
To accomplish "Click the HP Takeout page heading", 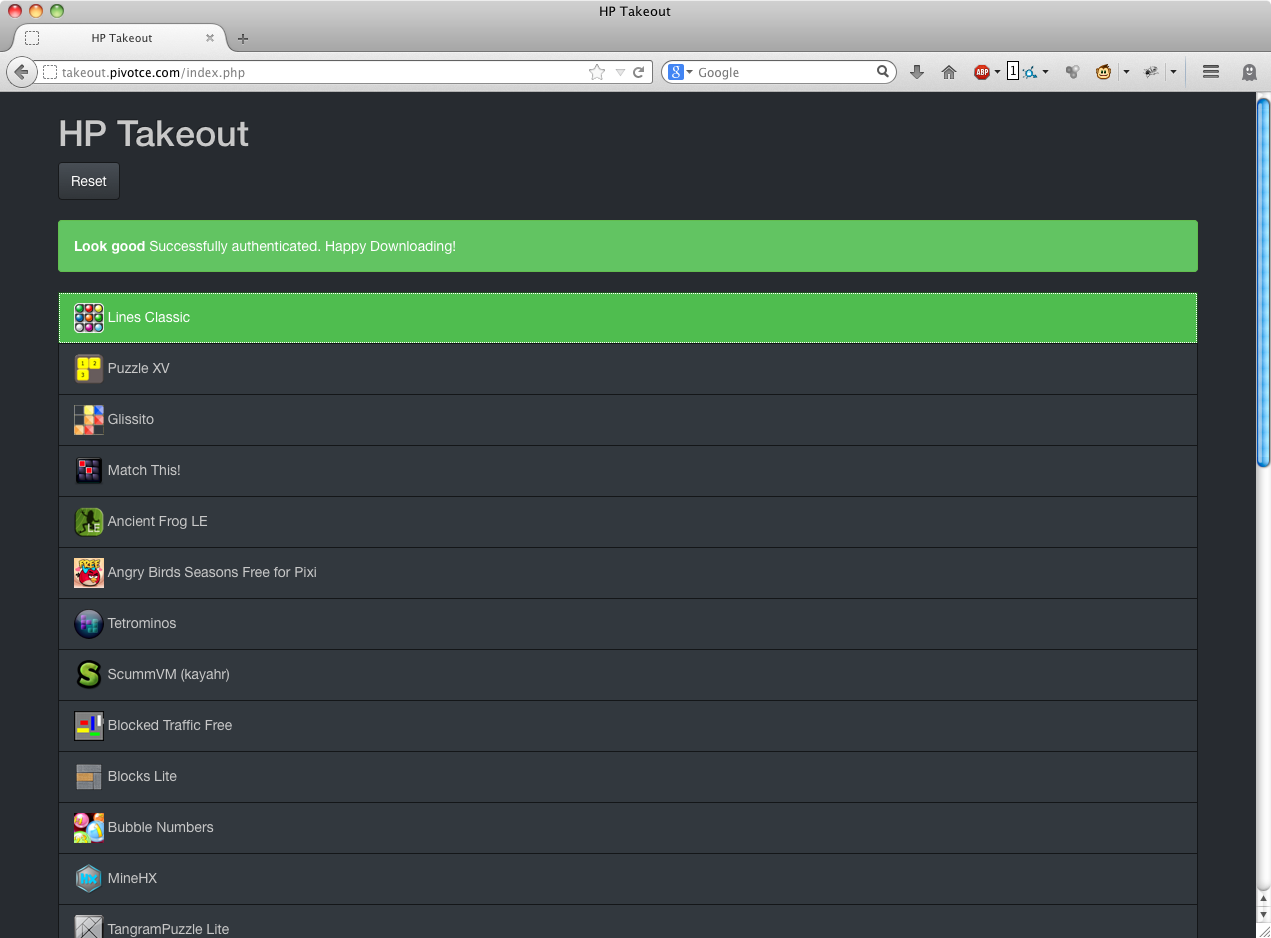I will (x=154, y=134).
